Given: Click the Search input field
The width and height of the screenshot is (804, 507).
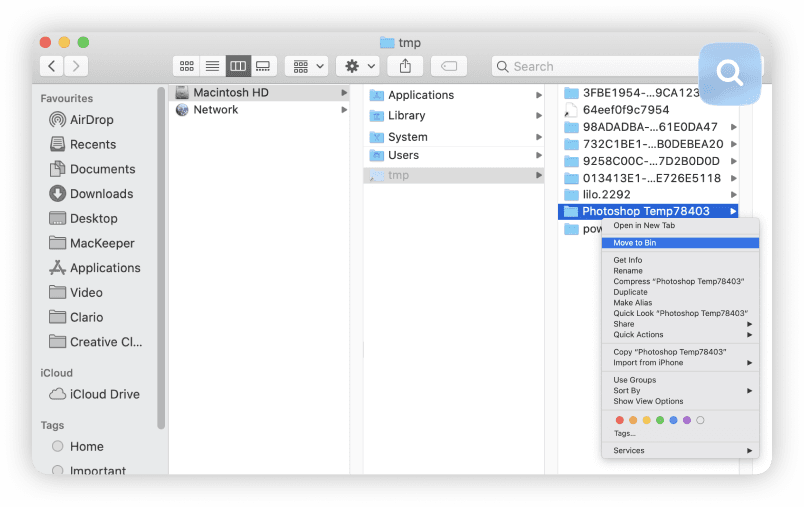Looking at the screenshot, I should pyautogui.click(x=600, y=66).
